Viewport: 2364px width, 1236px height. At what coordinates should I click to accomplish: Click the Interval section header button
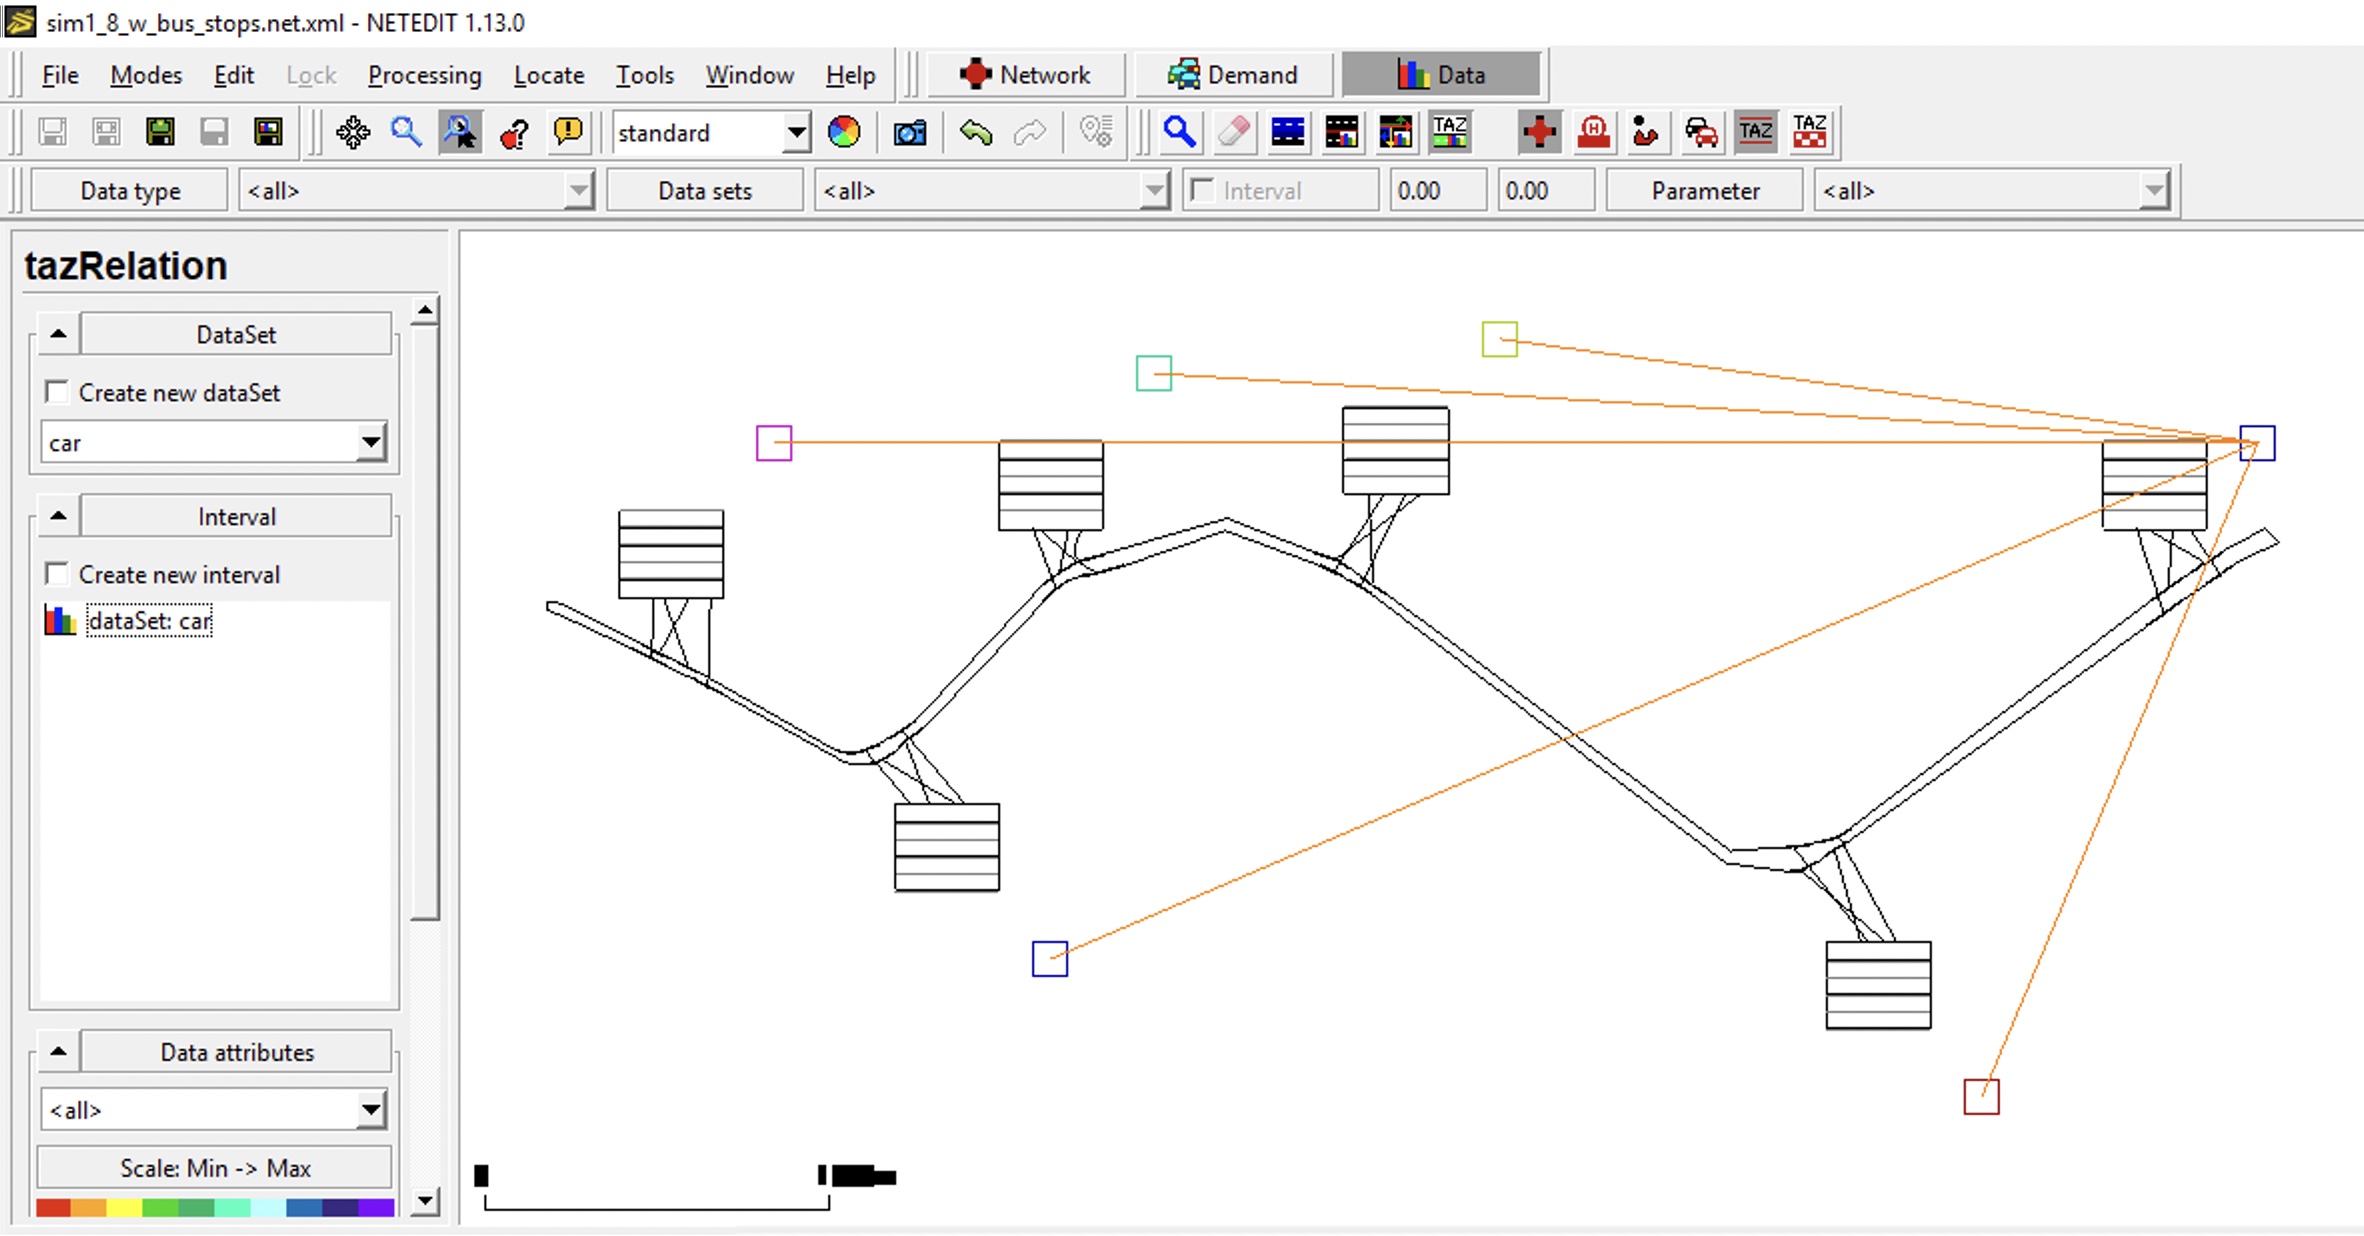click(x=236, y=516)
